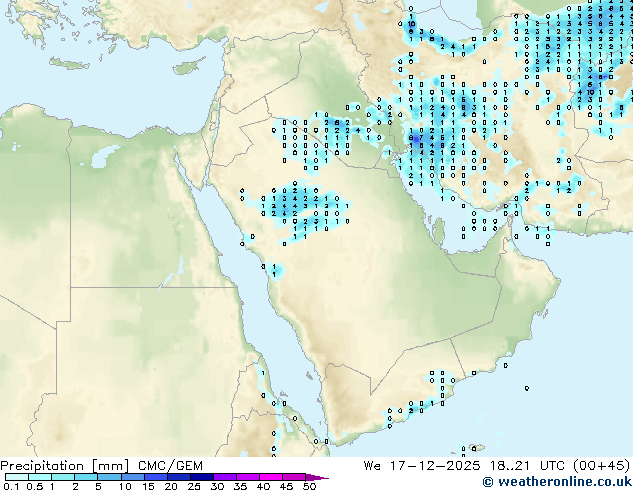Click the purple arrow tip above 50 mm
This screenshot has height=490, width=634.
coord(317,478)
